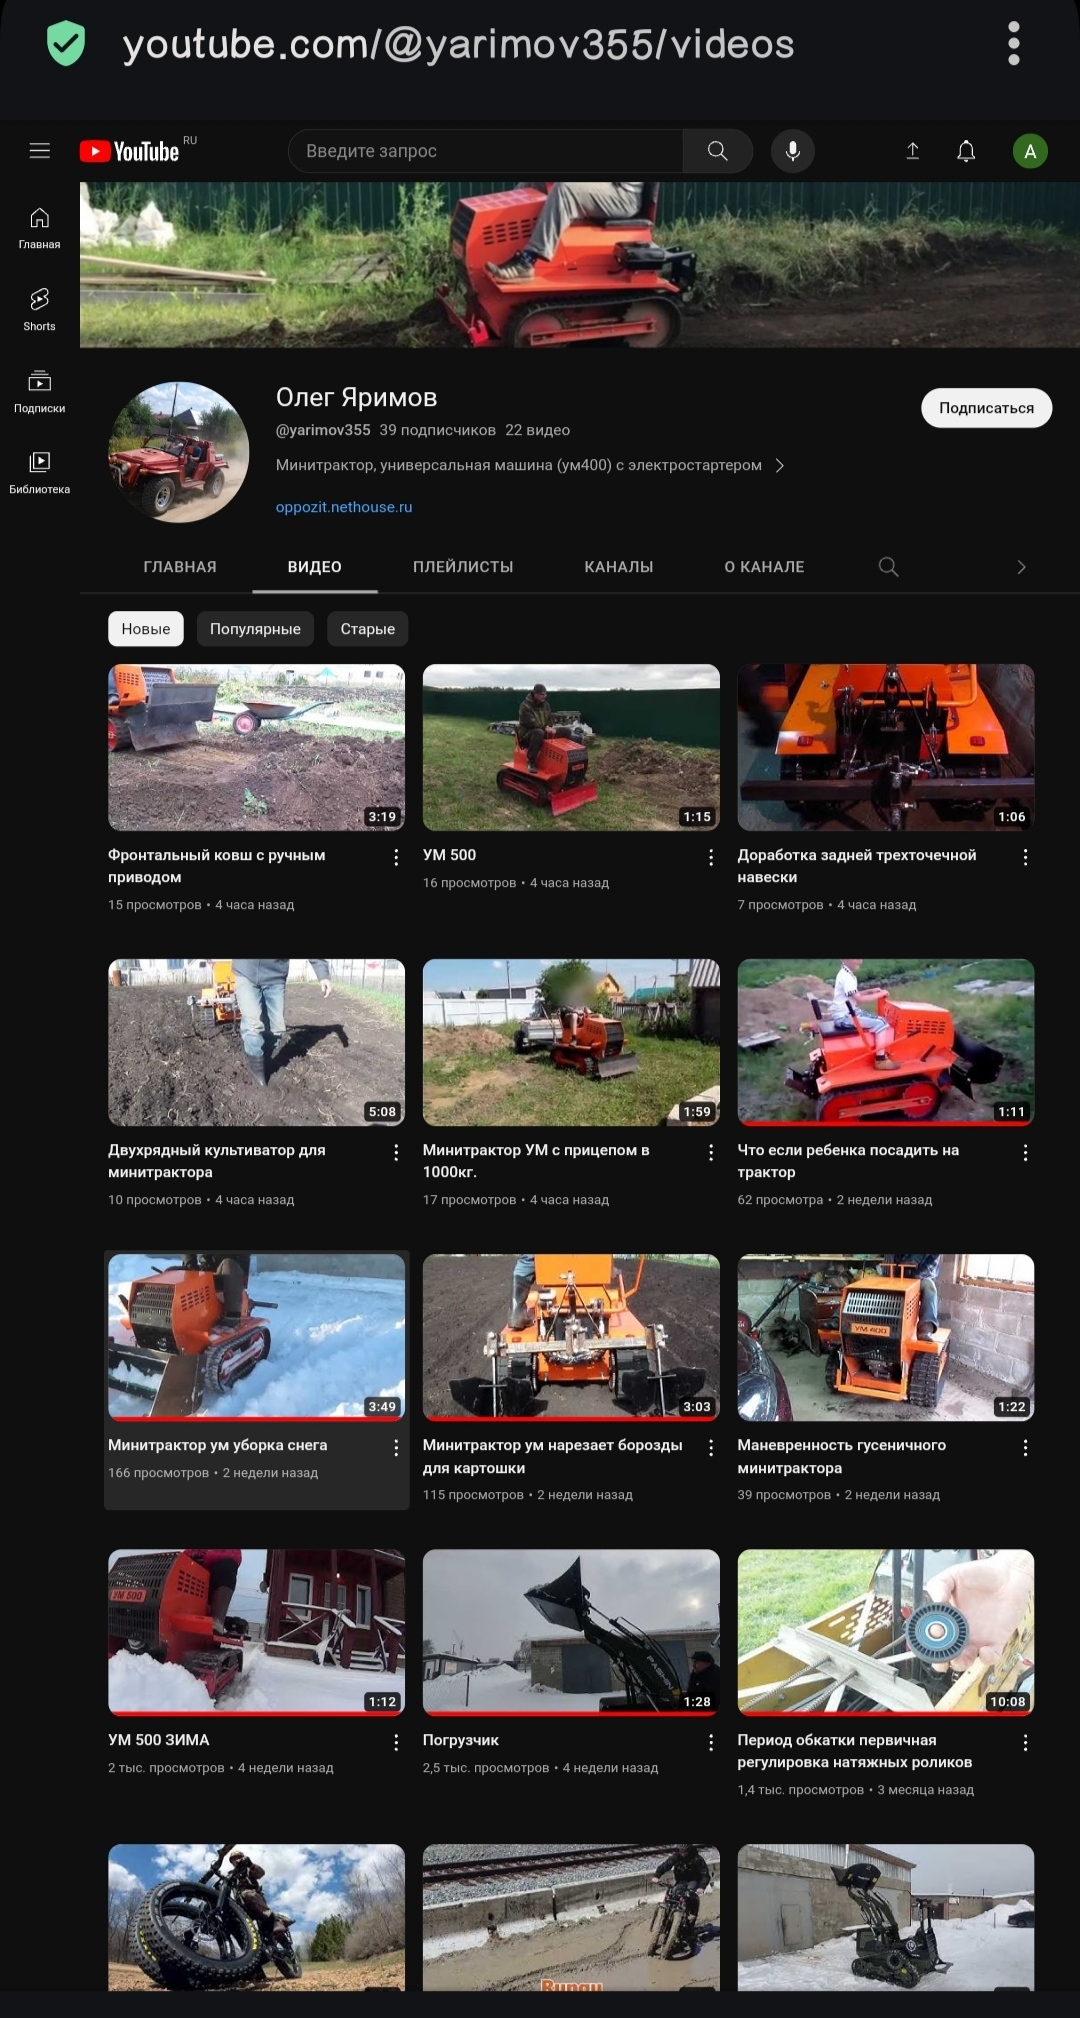Open options for Доработка задней трехточечной video
The width and height of the screenshot is (1080, 2018).
click(x=1025, y=857)
